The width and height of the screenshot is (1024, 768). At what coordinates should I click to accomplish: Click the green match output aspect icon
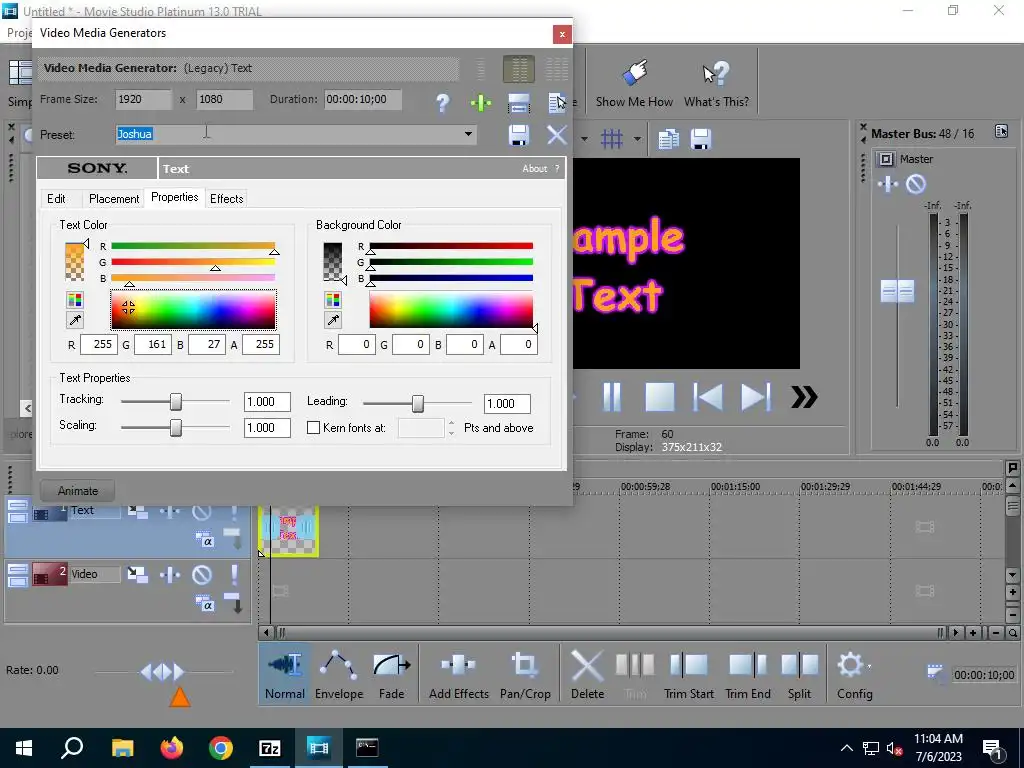[x=481, y=103]
